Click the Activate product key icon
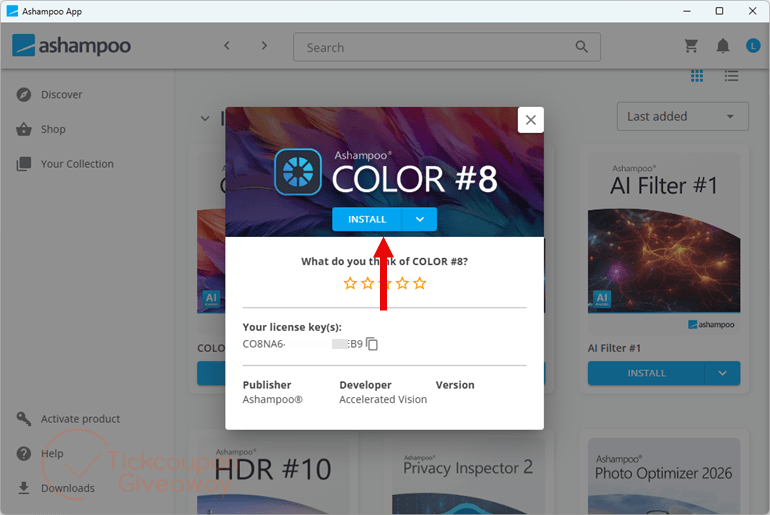770x515 pixels. coord(24,419)
